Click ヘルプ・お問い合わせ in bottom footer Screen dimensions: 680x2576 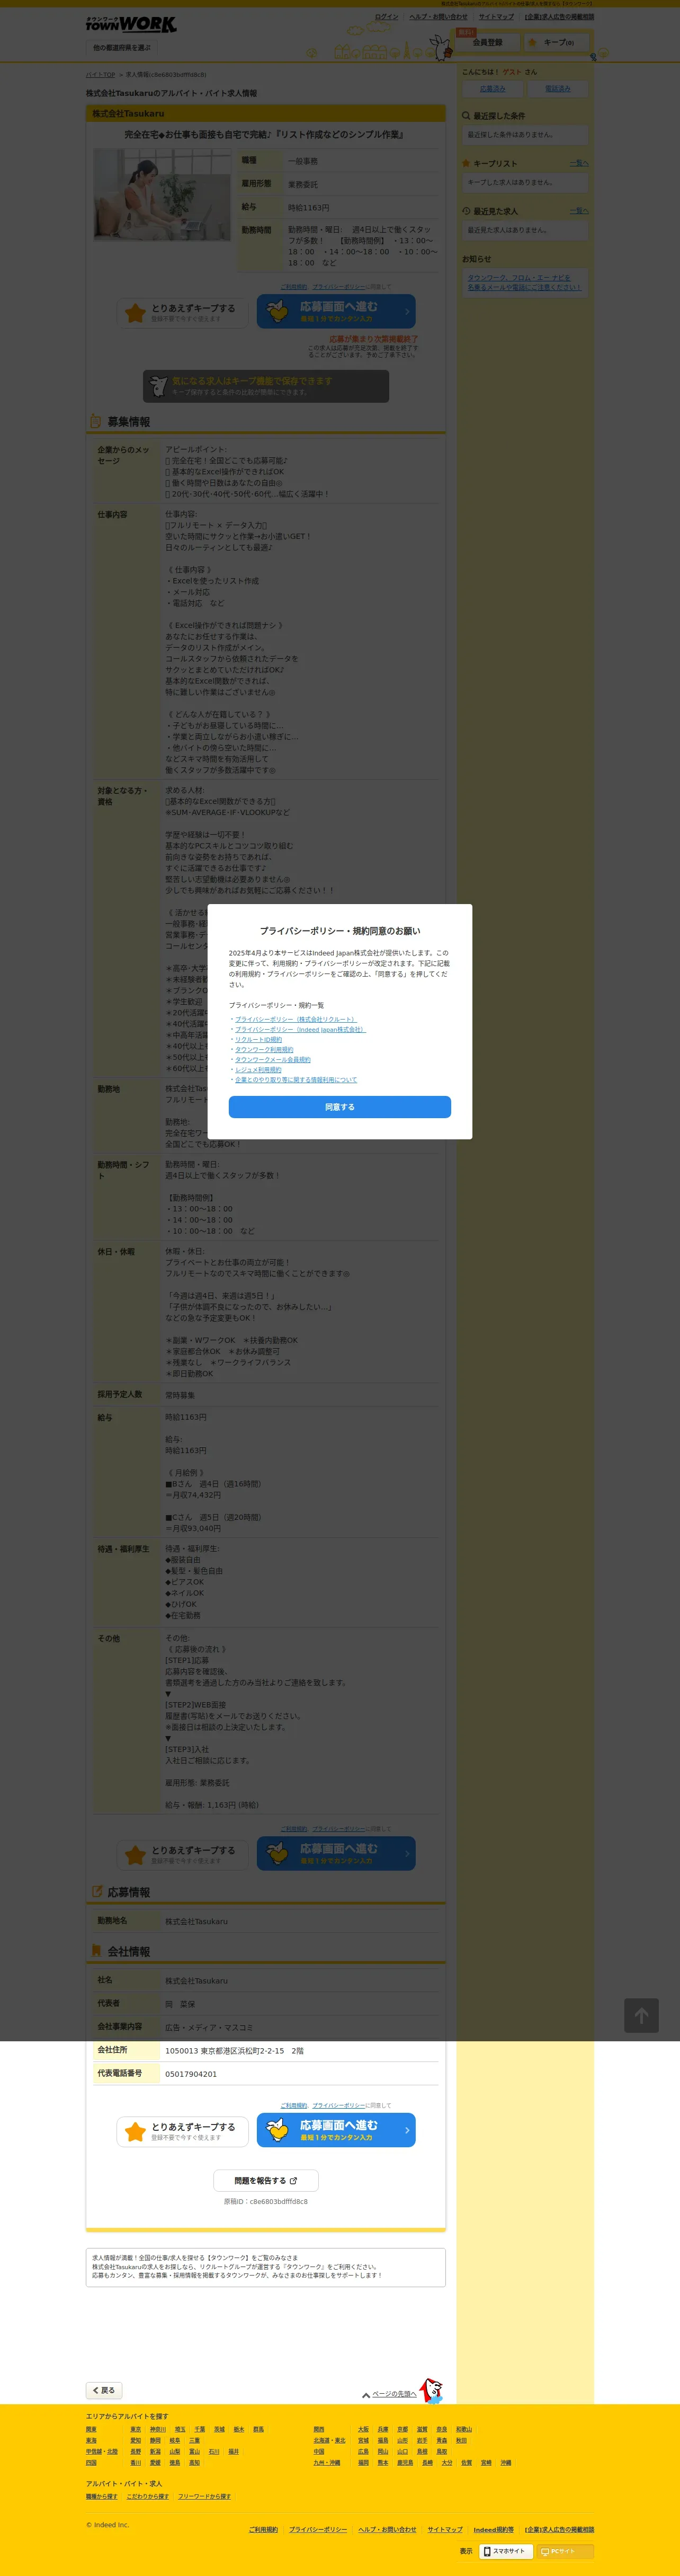(x=388, y=2529)
